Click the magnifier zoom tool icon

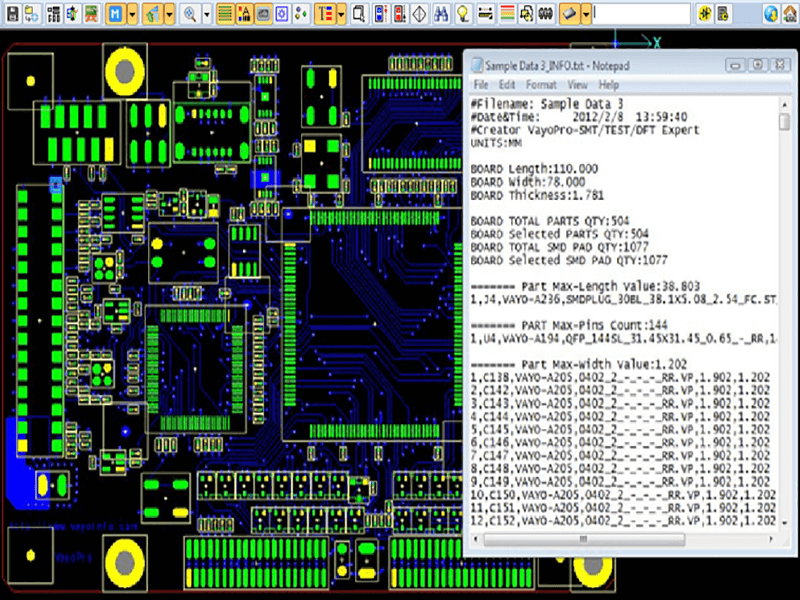click(x=189, y=14)
